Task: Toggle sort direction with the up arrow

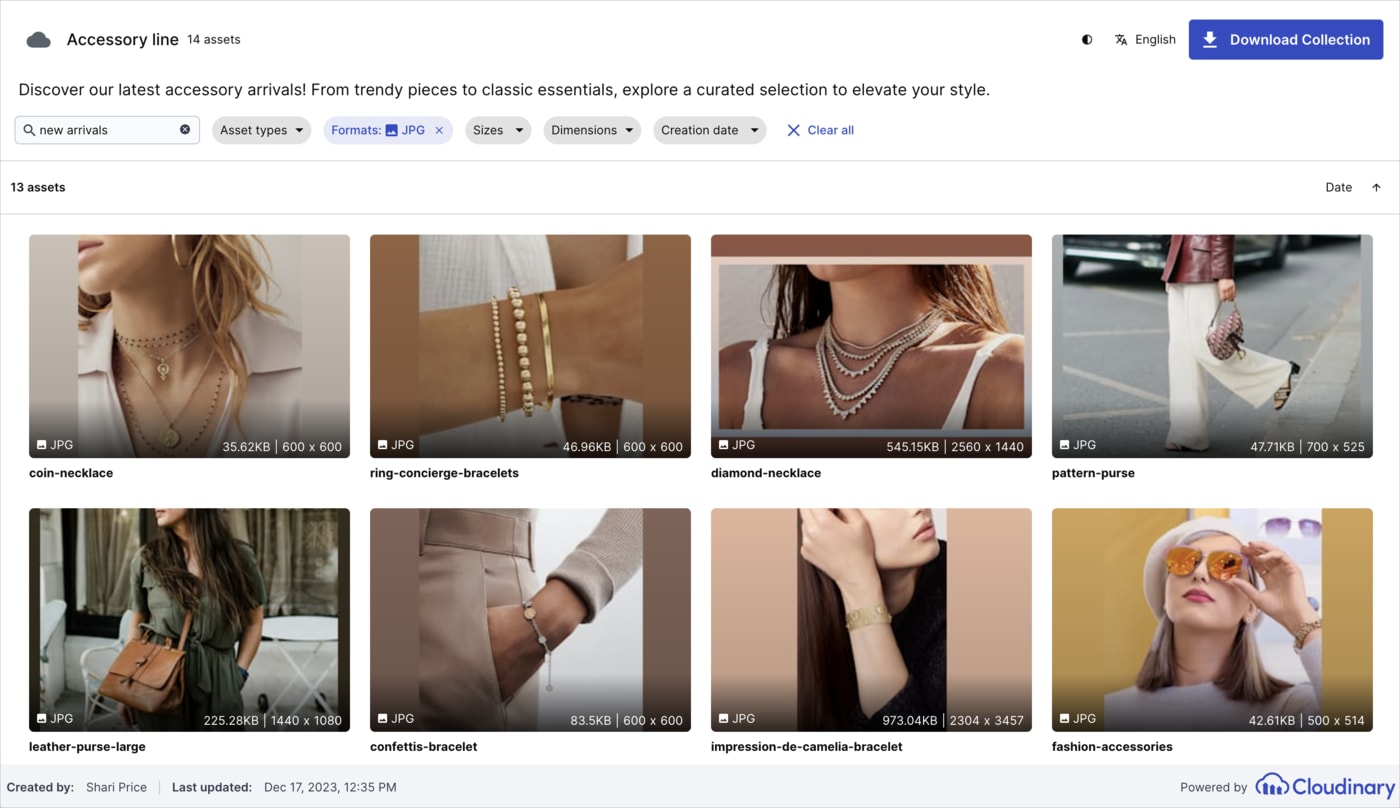Action: (x=1376, y=187)
